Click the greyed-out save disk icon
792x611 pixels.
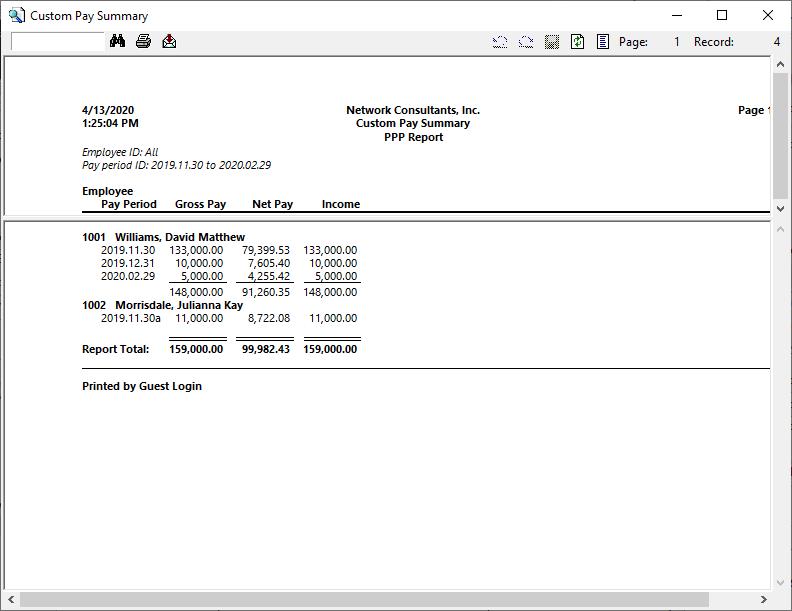click(x=552, y=42)
